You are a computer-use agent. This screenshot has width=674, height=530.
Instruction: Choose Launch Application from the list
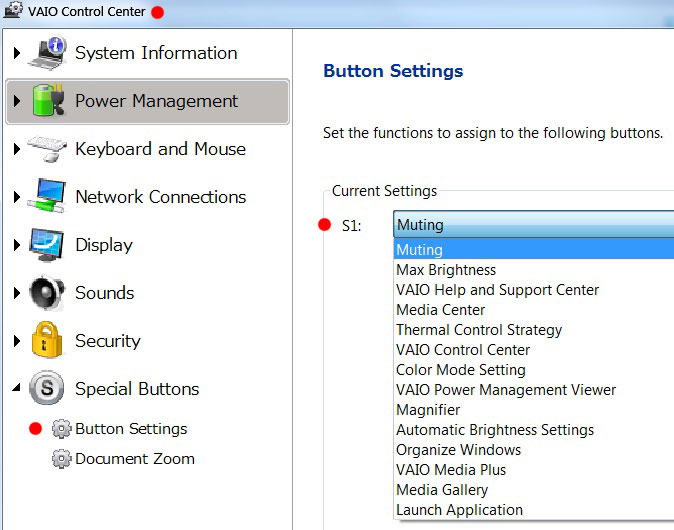click(459, 510)
